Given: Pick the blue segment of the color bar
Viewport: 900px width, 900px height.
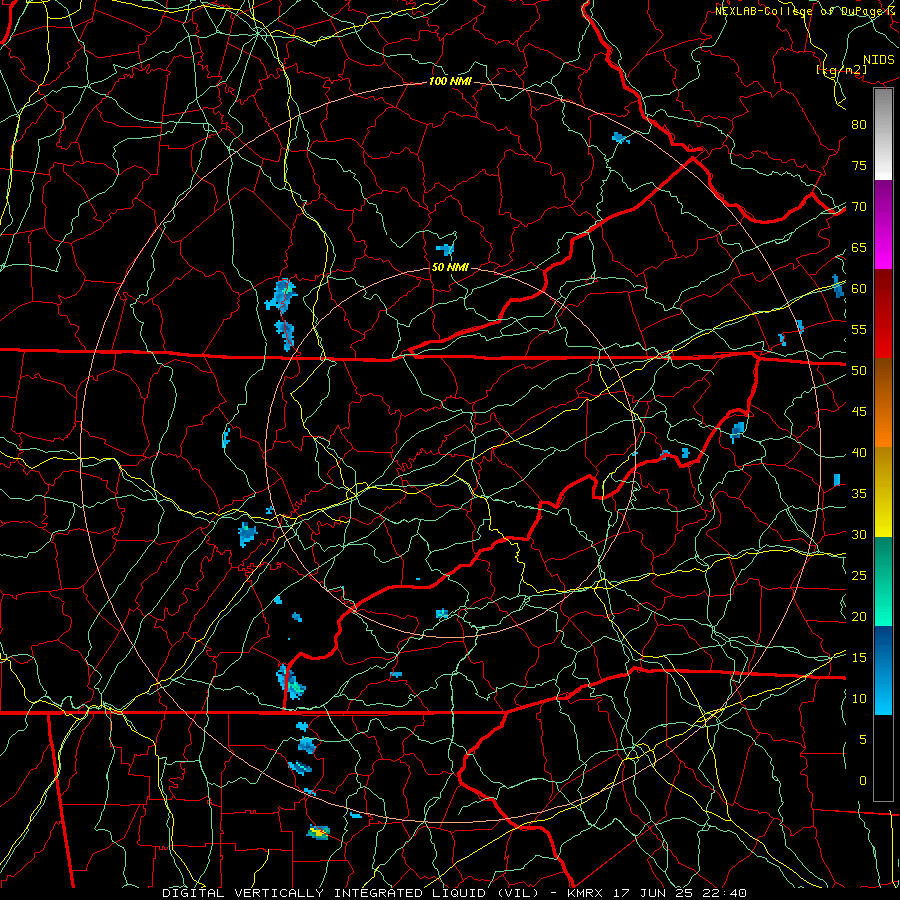Looking at the screenshot, I should pyautogui.click(x=883, y=670).
